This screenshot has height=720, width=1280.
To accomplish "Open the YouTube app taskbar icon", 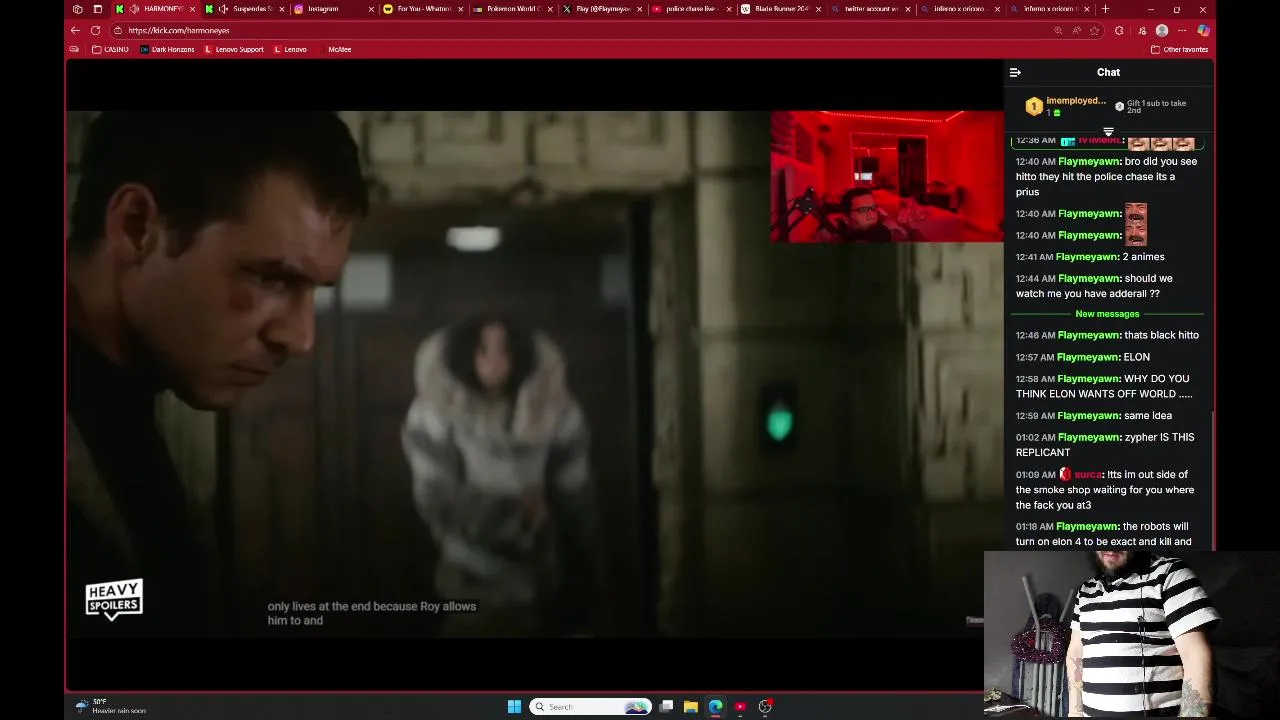I will 740,706.
